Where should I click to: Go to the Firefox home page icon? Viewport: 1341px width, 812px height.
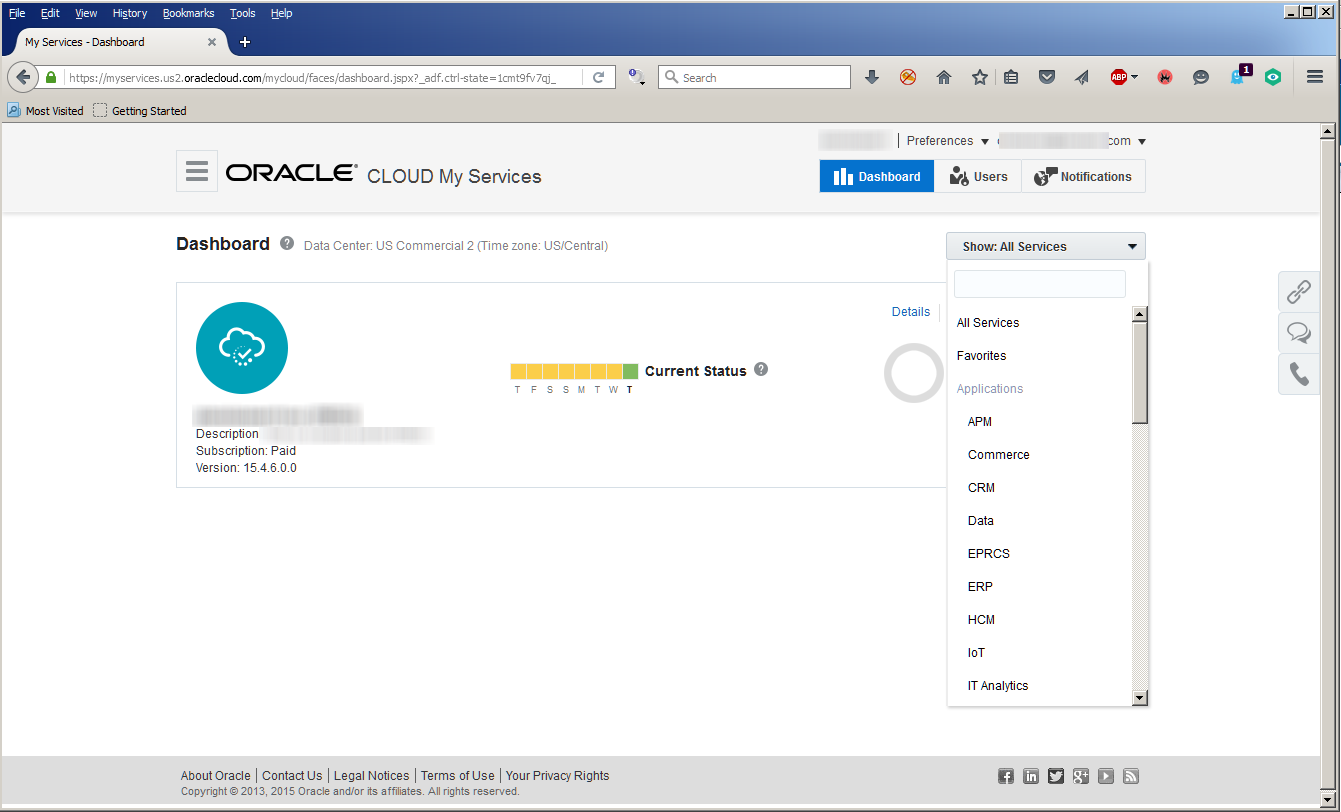[943, 77]
